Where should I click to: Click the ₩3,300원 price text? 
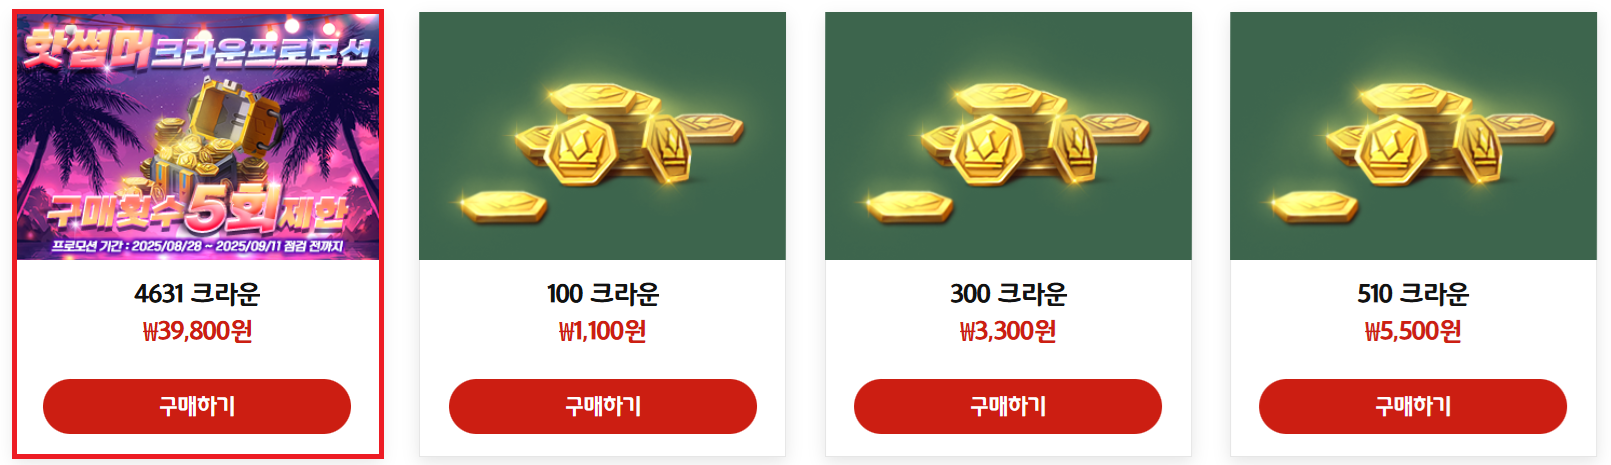tap(1008, 331)
